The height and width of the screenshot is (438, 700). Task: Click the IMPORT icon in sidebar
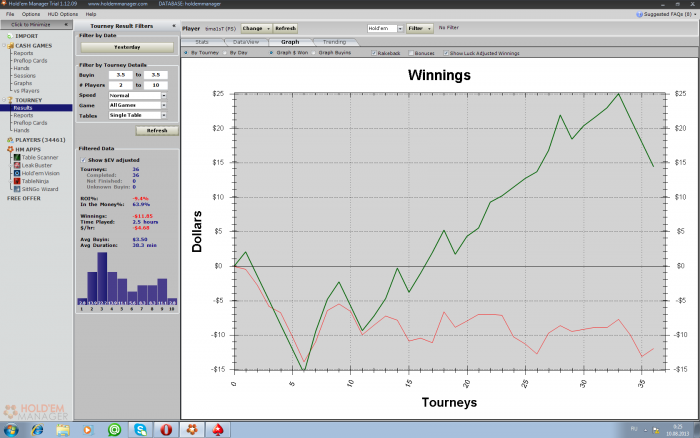[x=10, y=36]
